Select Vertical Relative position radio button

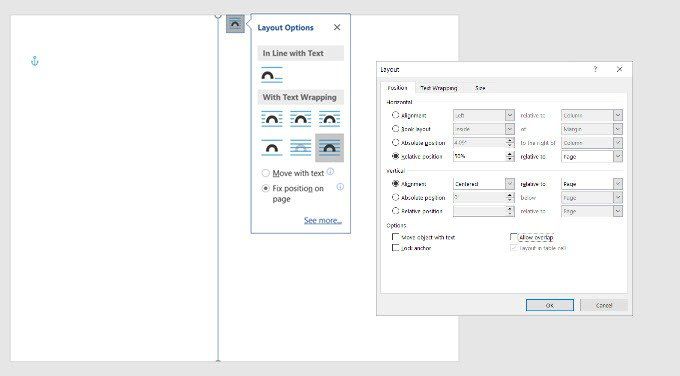pyautogui.click(x=395, y=211)
